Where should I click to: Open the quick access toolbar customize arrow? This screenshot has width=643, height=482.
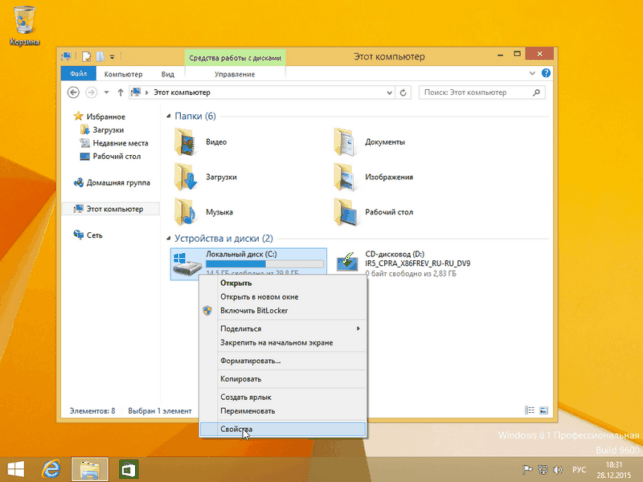pyautogui.click(x=112, y=57)
